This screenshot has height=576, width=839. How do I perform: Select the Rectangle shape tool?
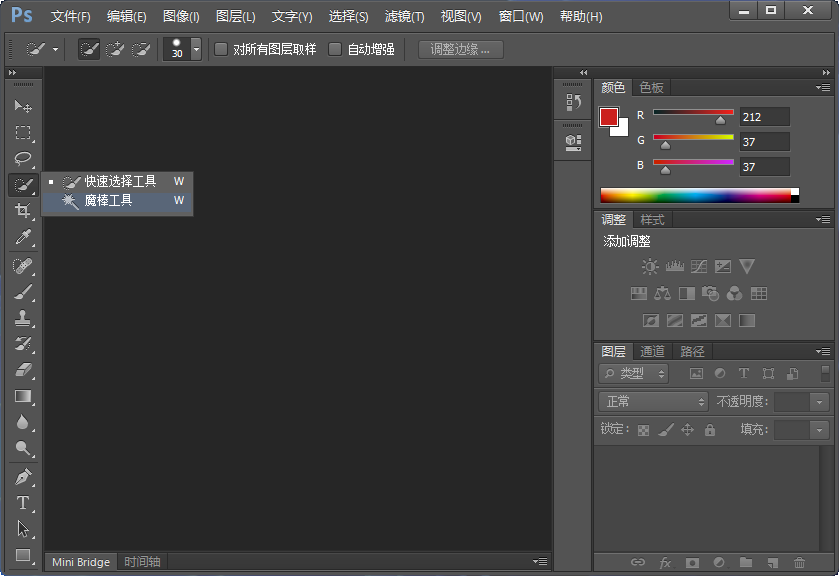(x=23, y=555)
